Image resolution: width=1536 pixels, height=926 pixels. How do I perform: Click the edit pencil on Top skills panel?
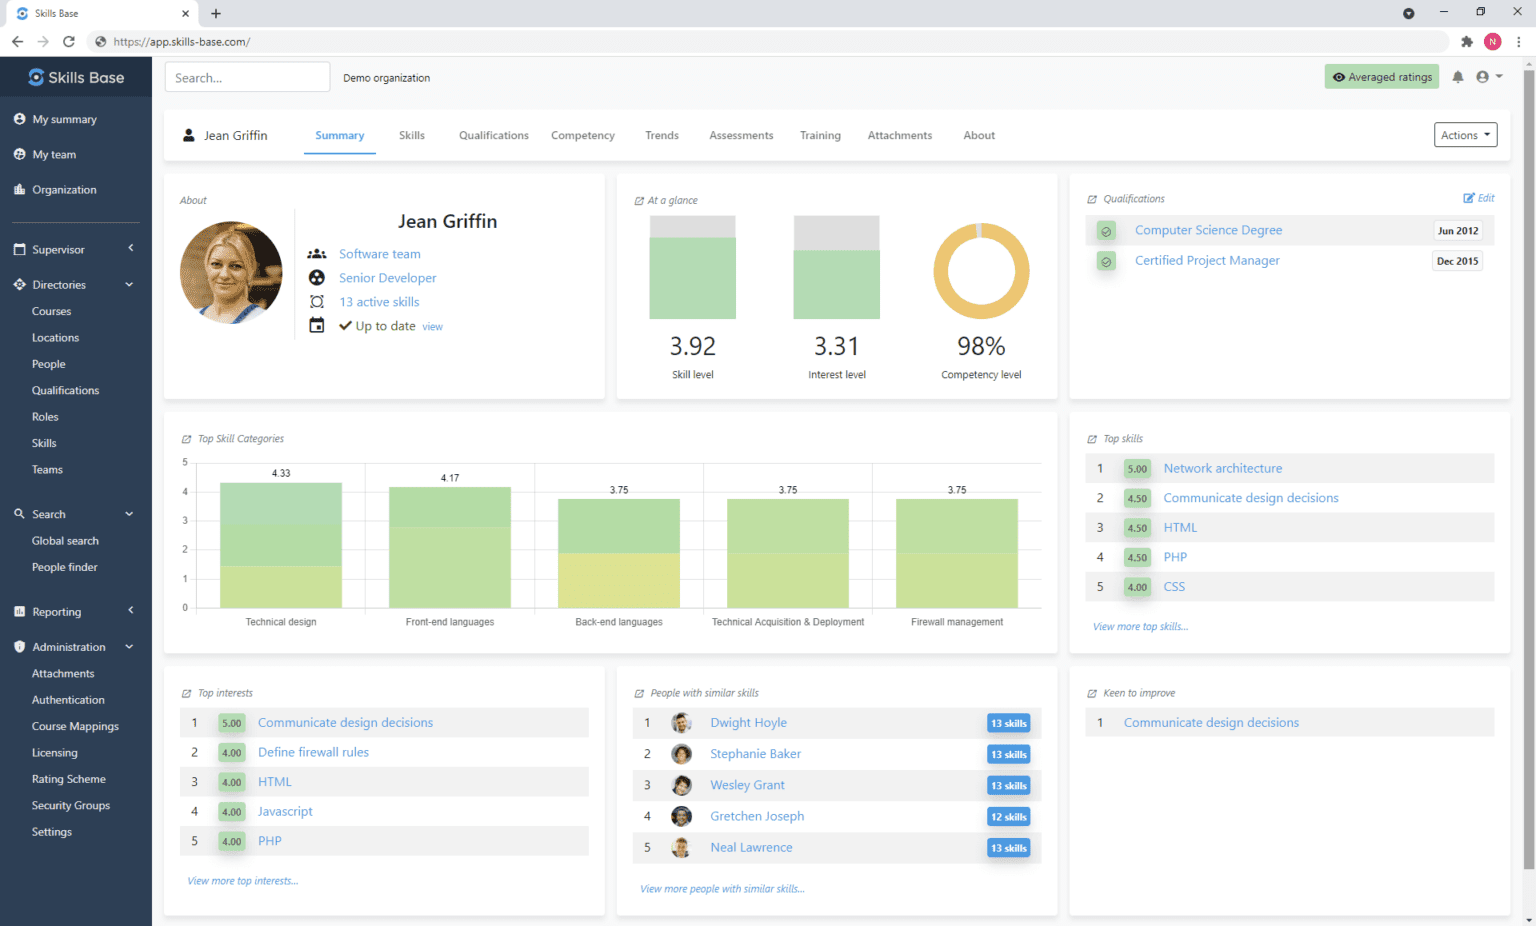pos(1094,438)
